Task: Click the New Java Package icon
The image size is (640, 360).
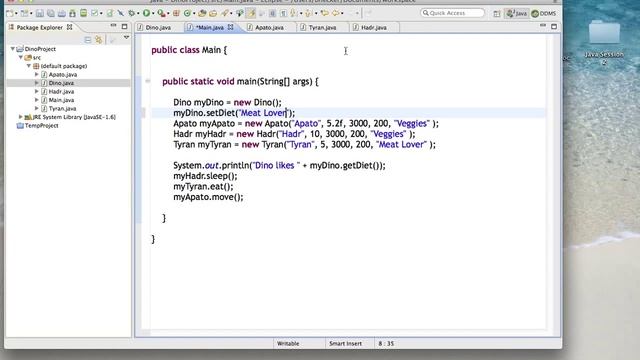Action: tap(176, 13)
